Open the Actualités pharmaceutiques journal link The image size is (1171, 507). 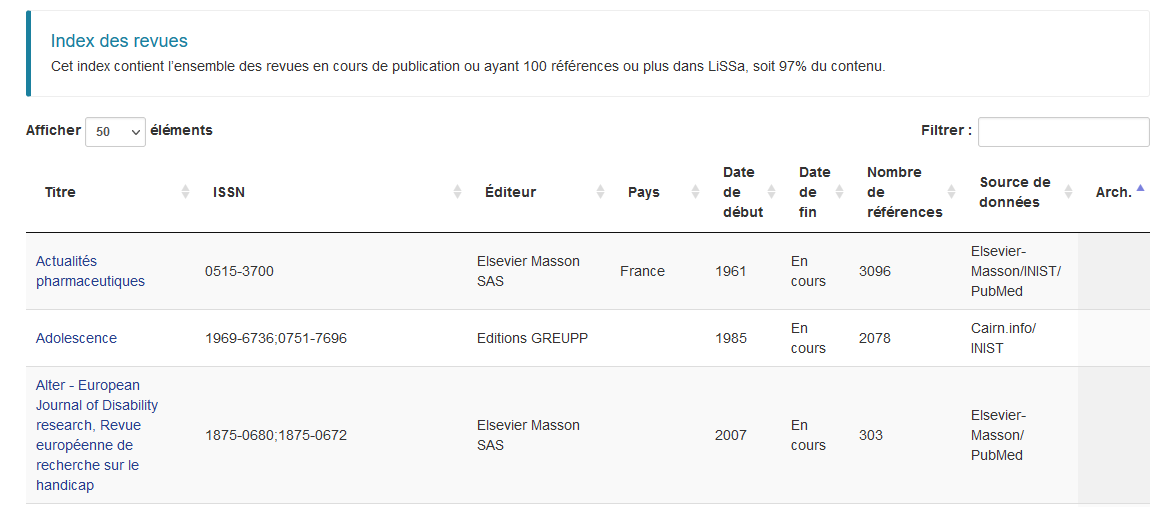(x=90, y=271)
